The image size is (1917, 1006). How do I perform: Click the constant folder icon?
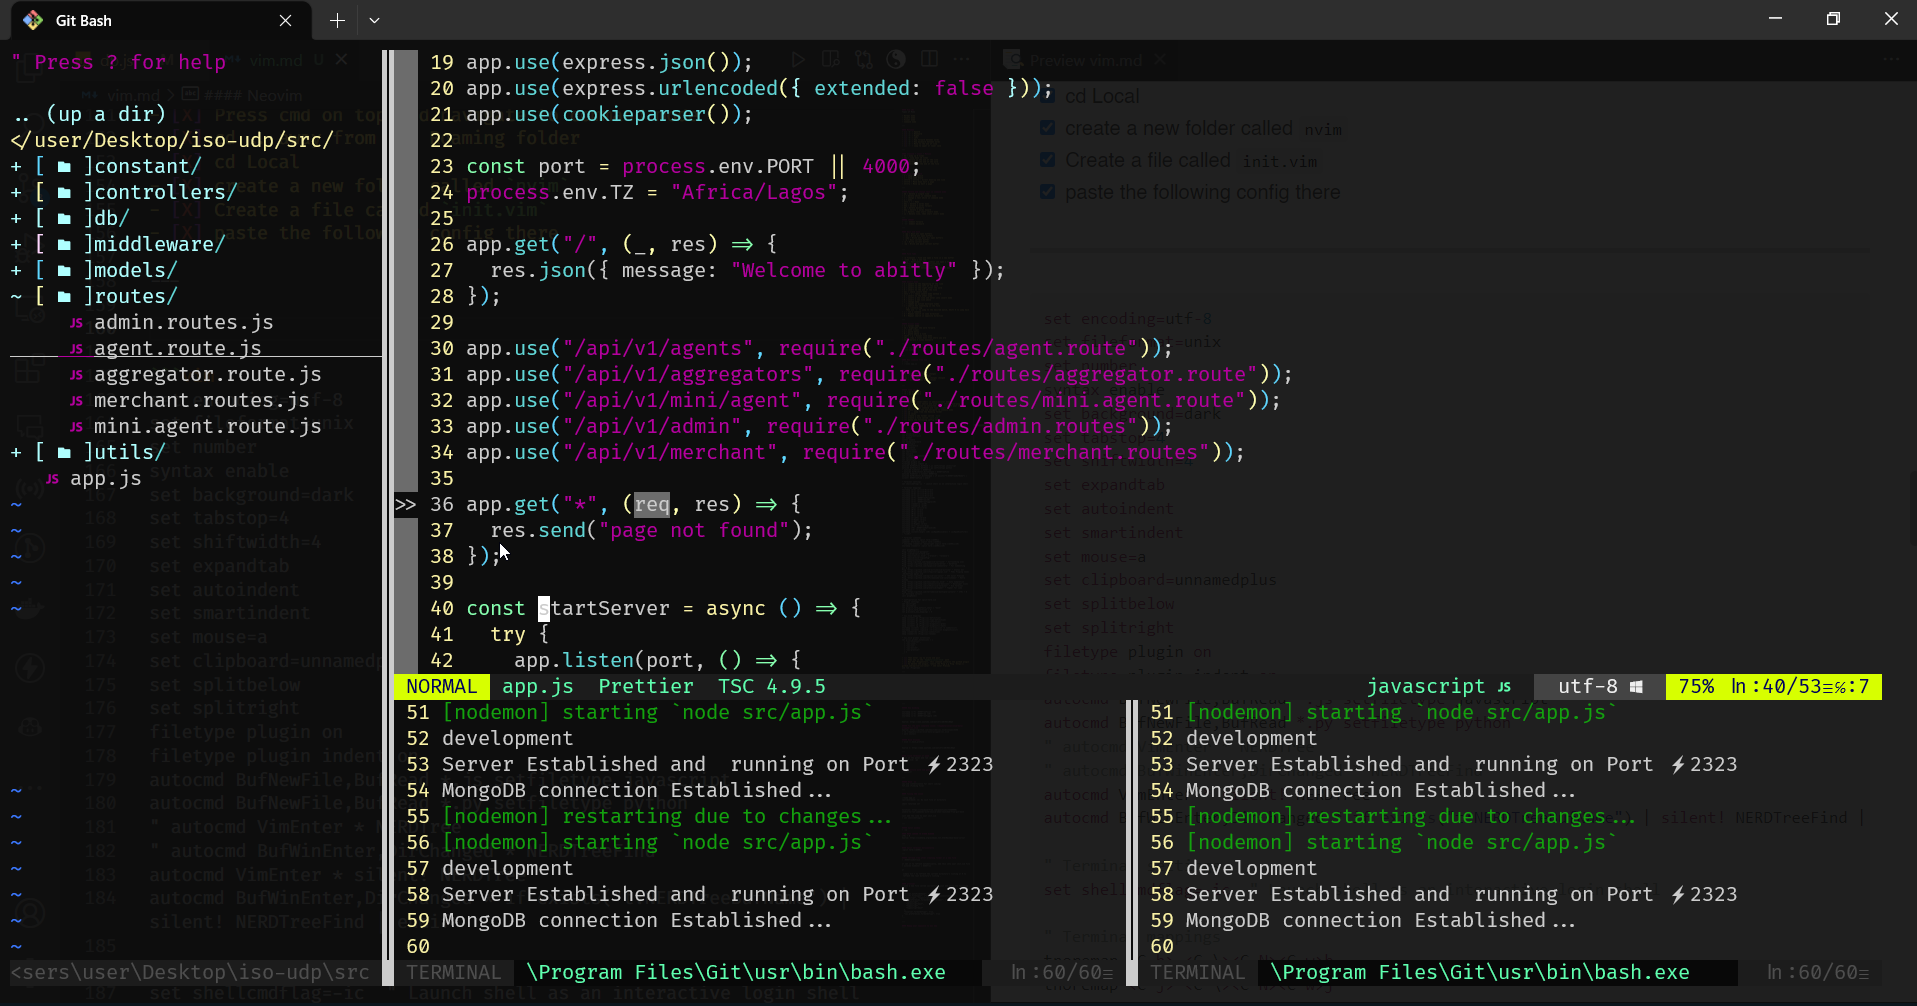(64, 167)
